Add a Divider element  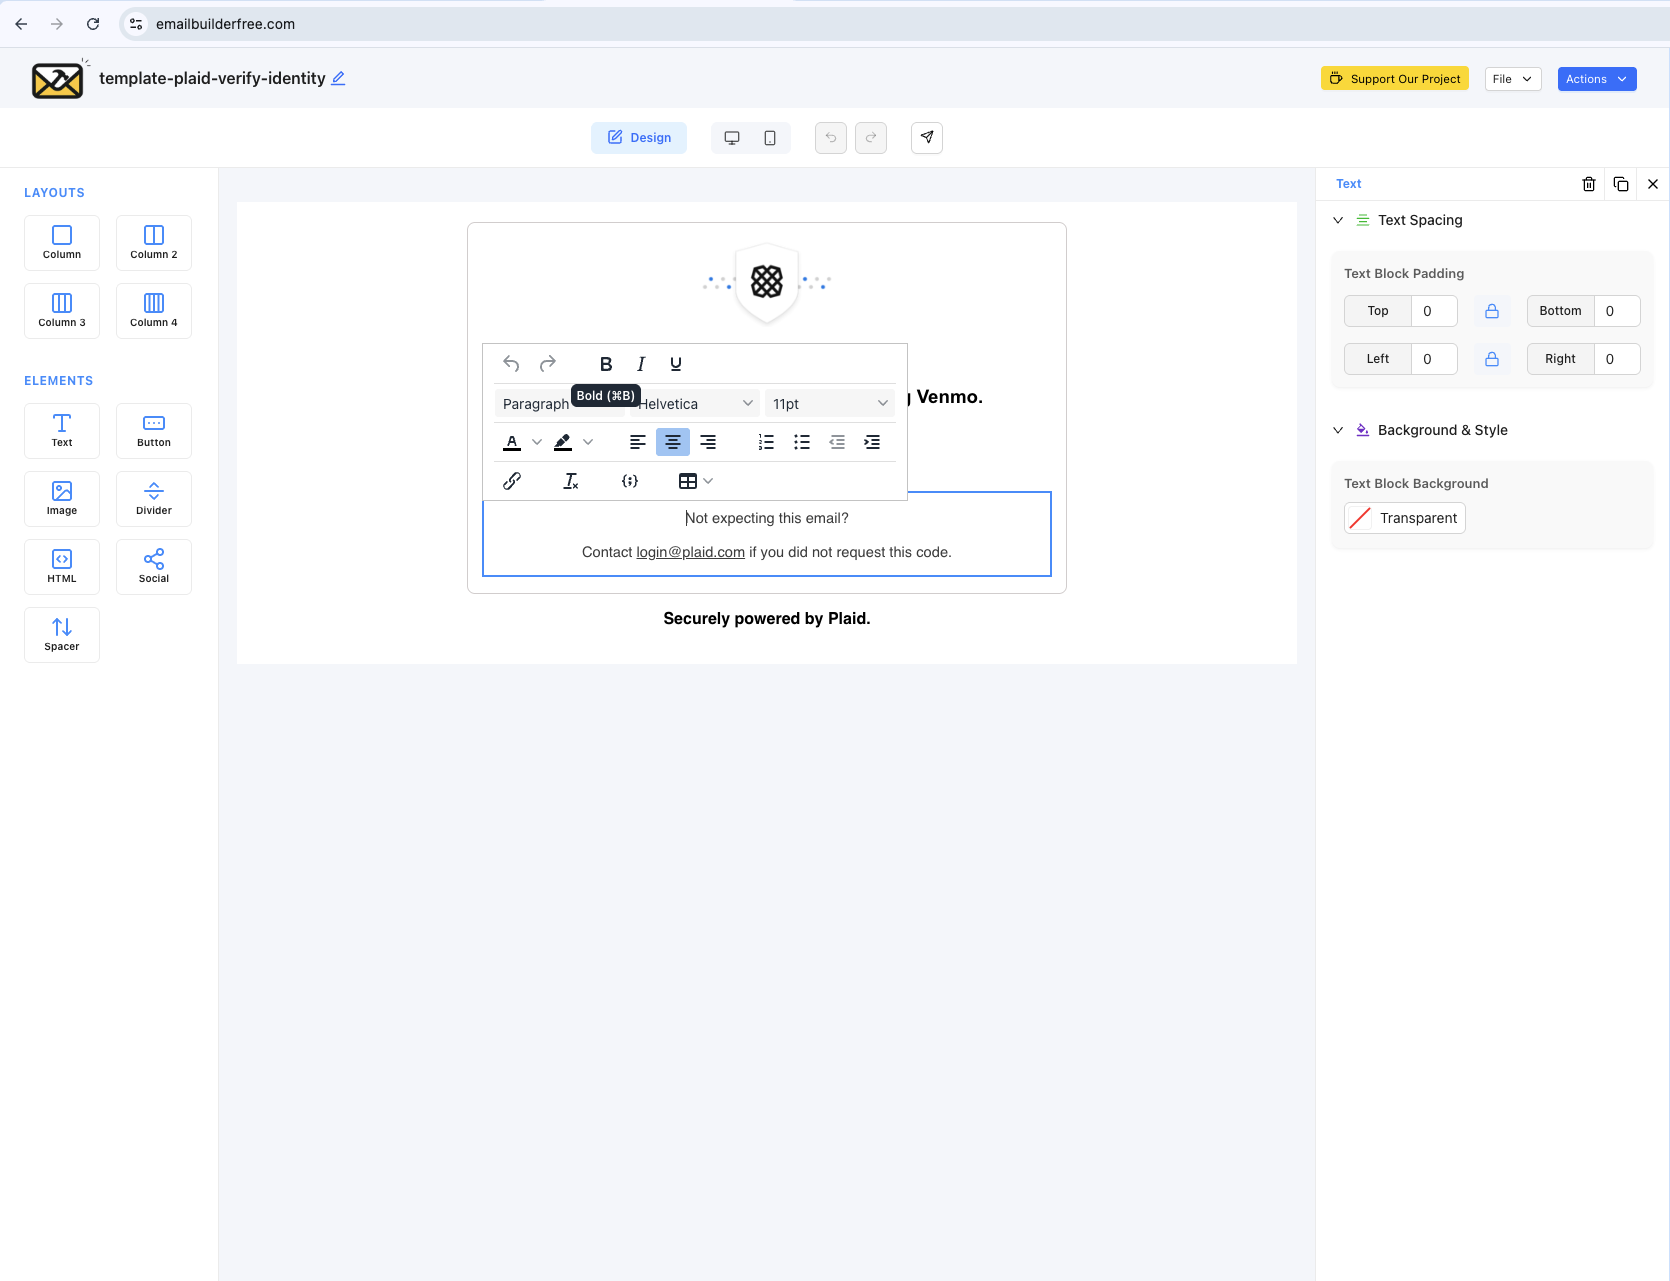[153, 498]
